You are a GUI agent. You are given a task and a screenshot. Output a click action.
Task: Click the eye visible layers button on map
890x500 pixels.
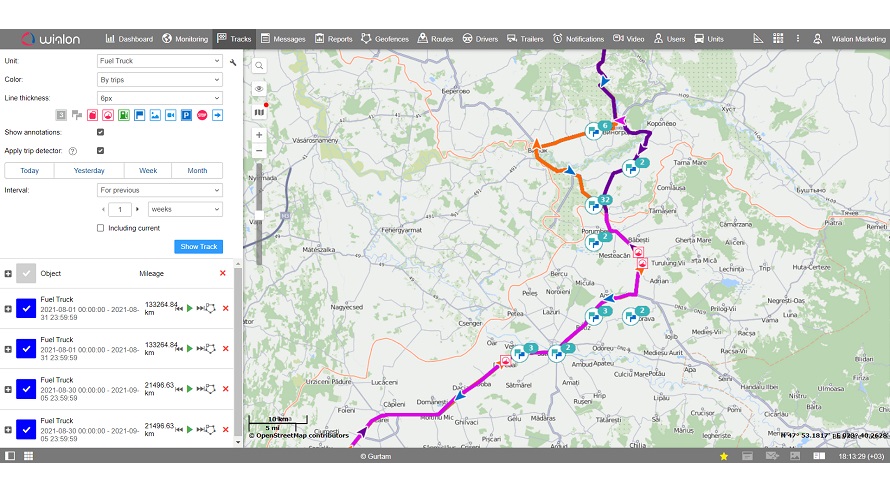(259, 89)
